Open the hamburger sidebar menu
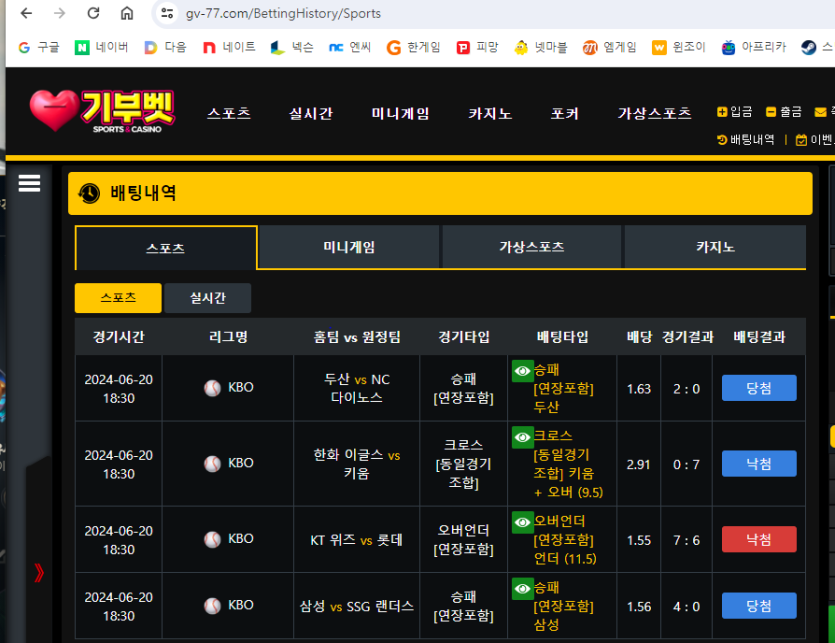 (x=29, y=183)
